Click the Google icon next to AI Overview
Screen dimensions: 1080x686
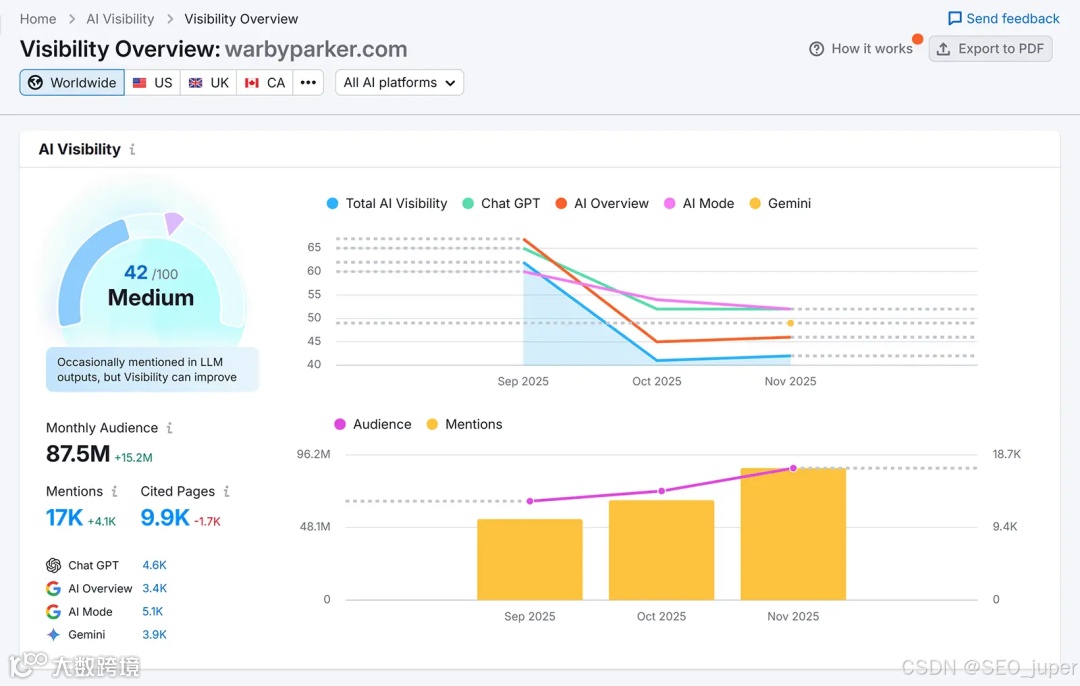(54, 588)
